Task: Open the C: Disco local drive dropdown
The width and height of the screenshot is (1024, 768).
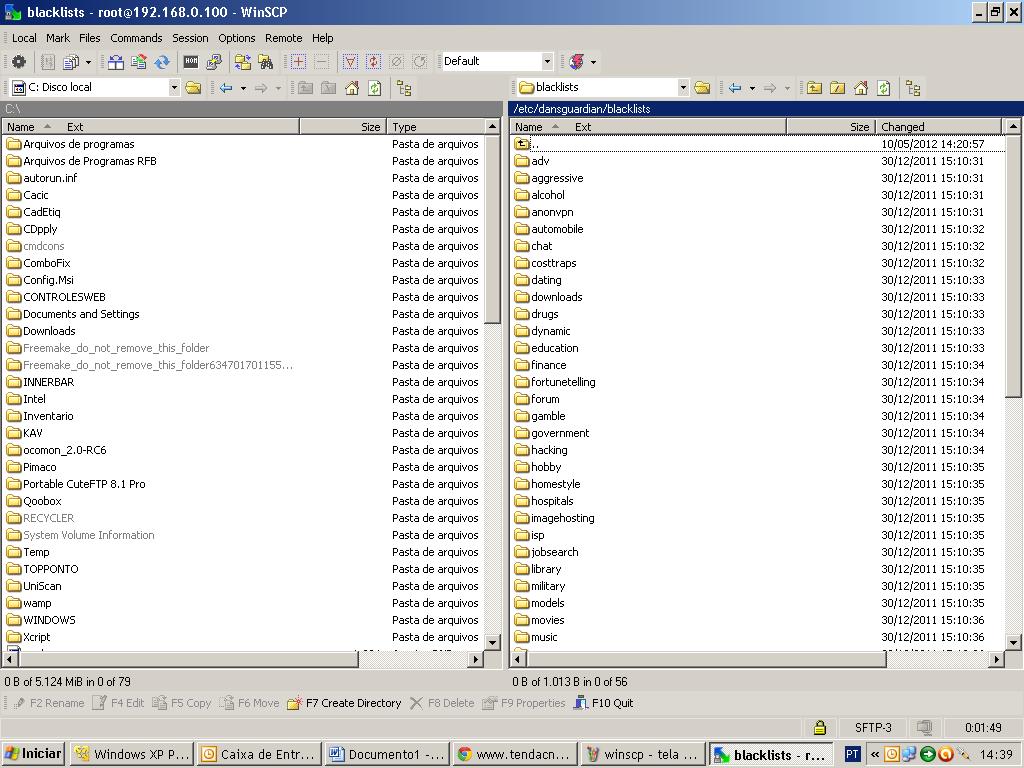Action: coord(174,88)
